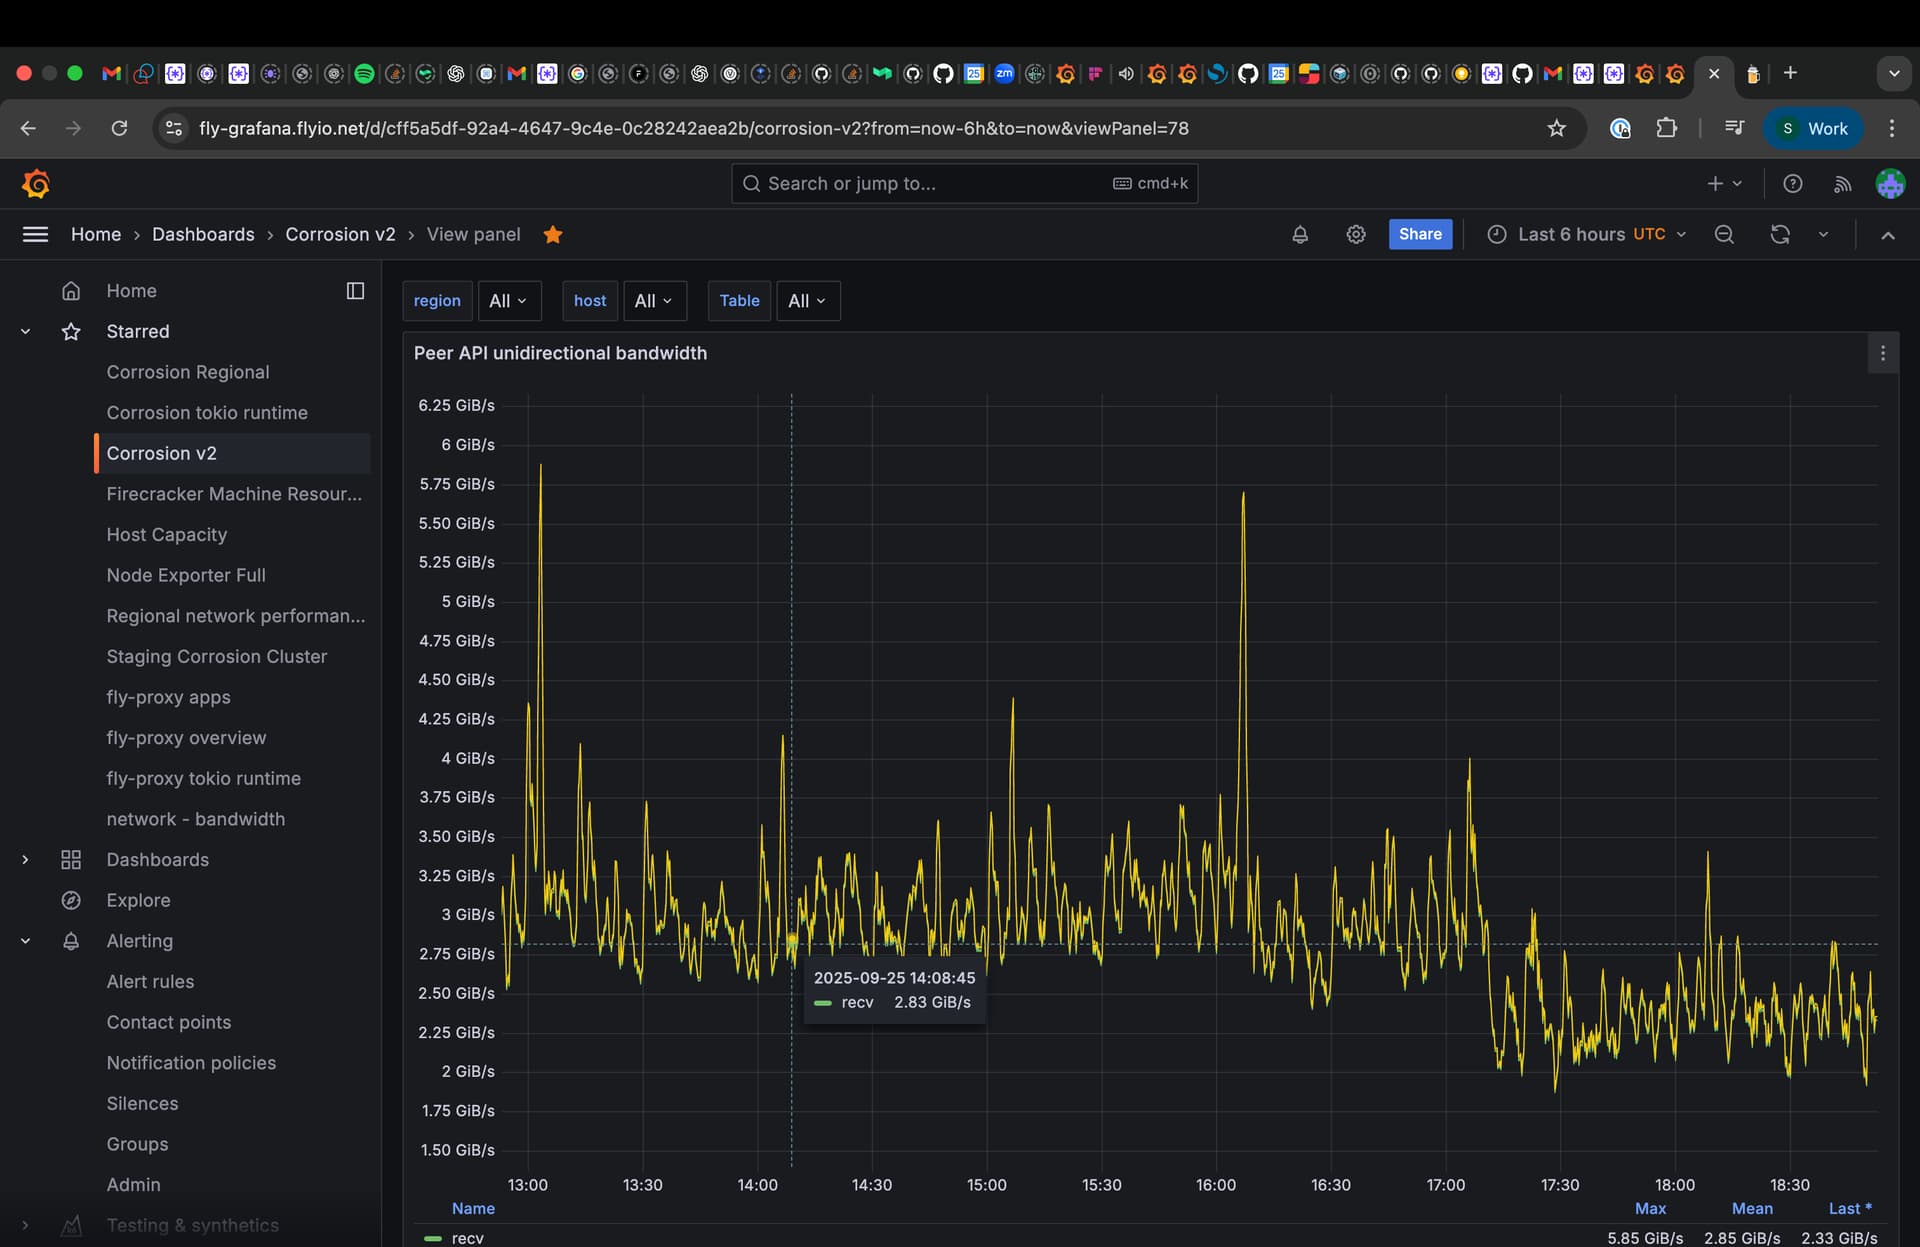1920x1247 pixels.
Task: Click the zoom out time range icon
Action: pyautogui.click(x=1724, y=234)
